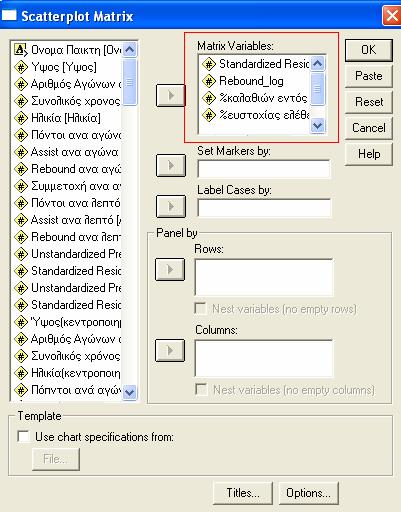Image resolution: width=401 pixels, height=512 pixels.
Task: Click the arrow button for Panel Rows
Action: [170, 269]
